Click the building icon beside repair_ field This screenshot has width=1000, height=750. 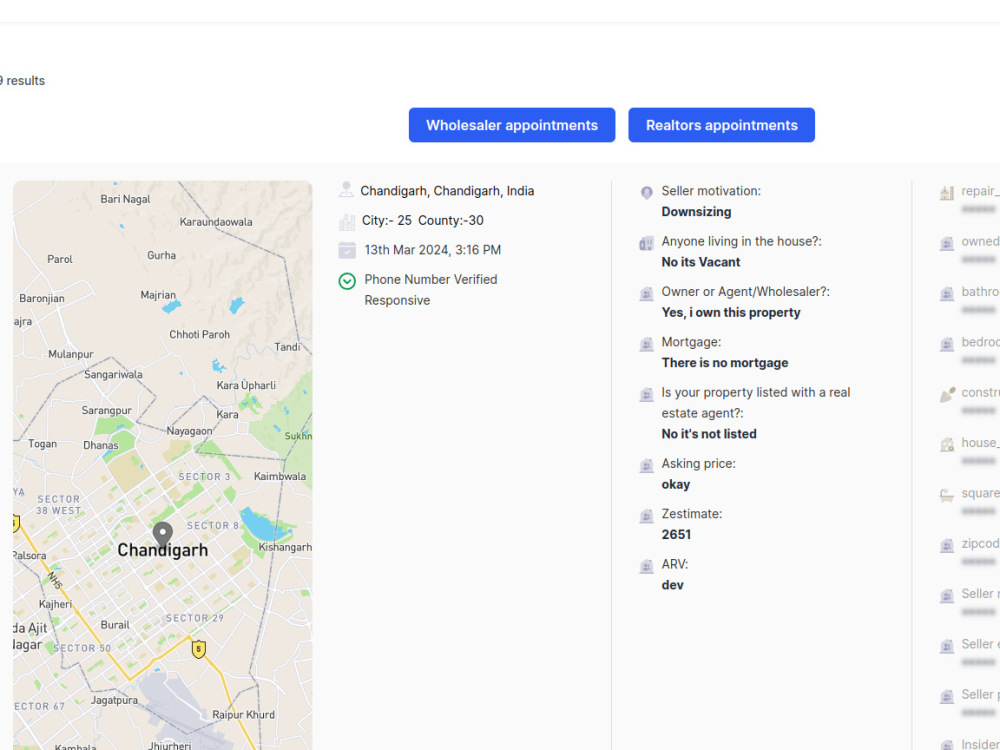[x=946, y=192]
